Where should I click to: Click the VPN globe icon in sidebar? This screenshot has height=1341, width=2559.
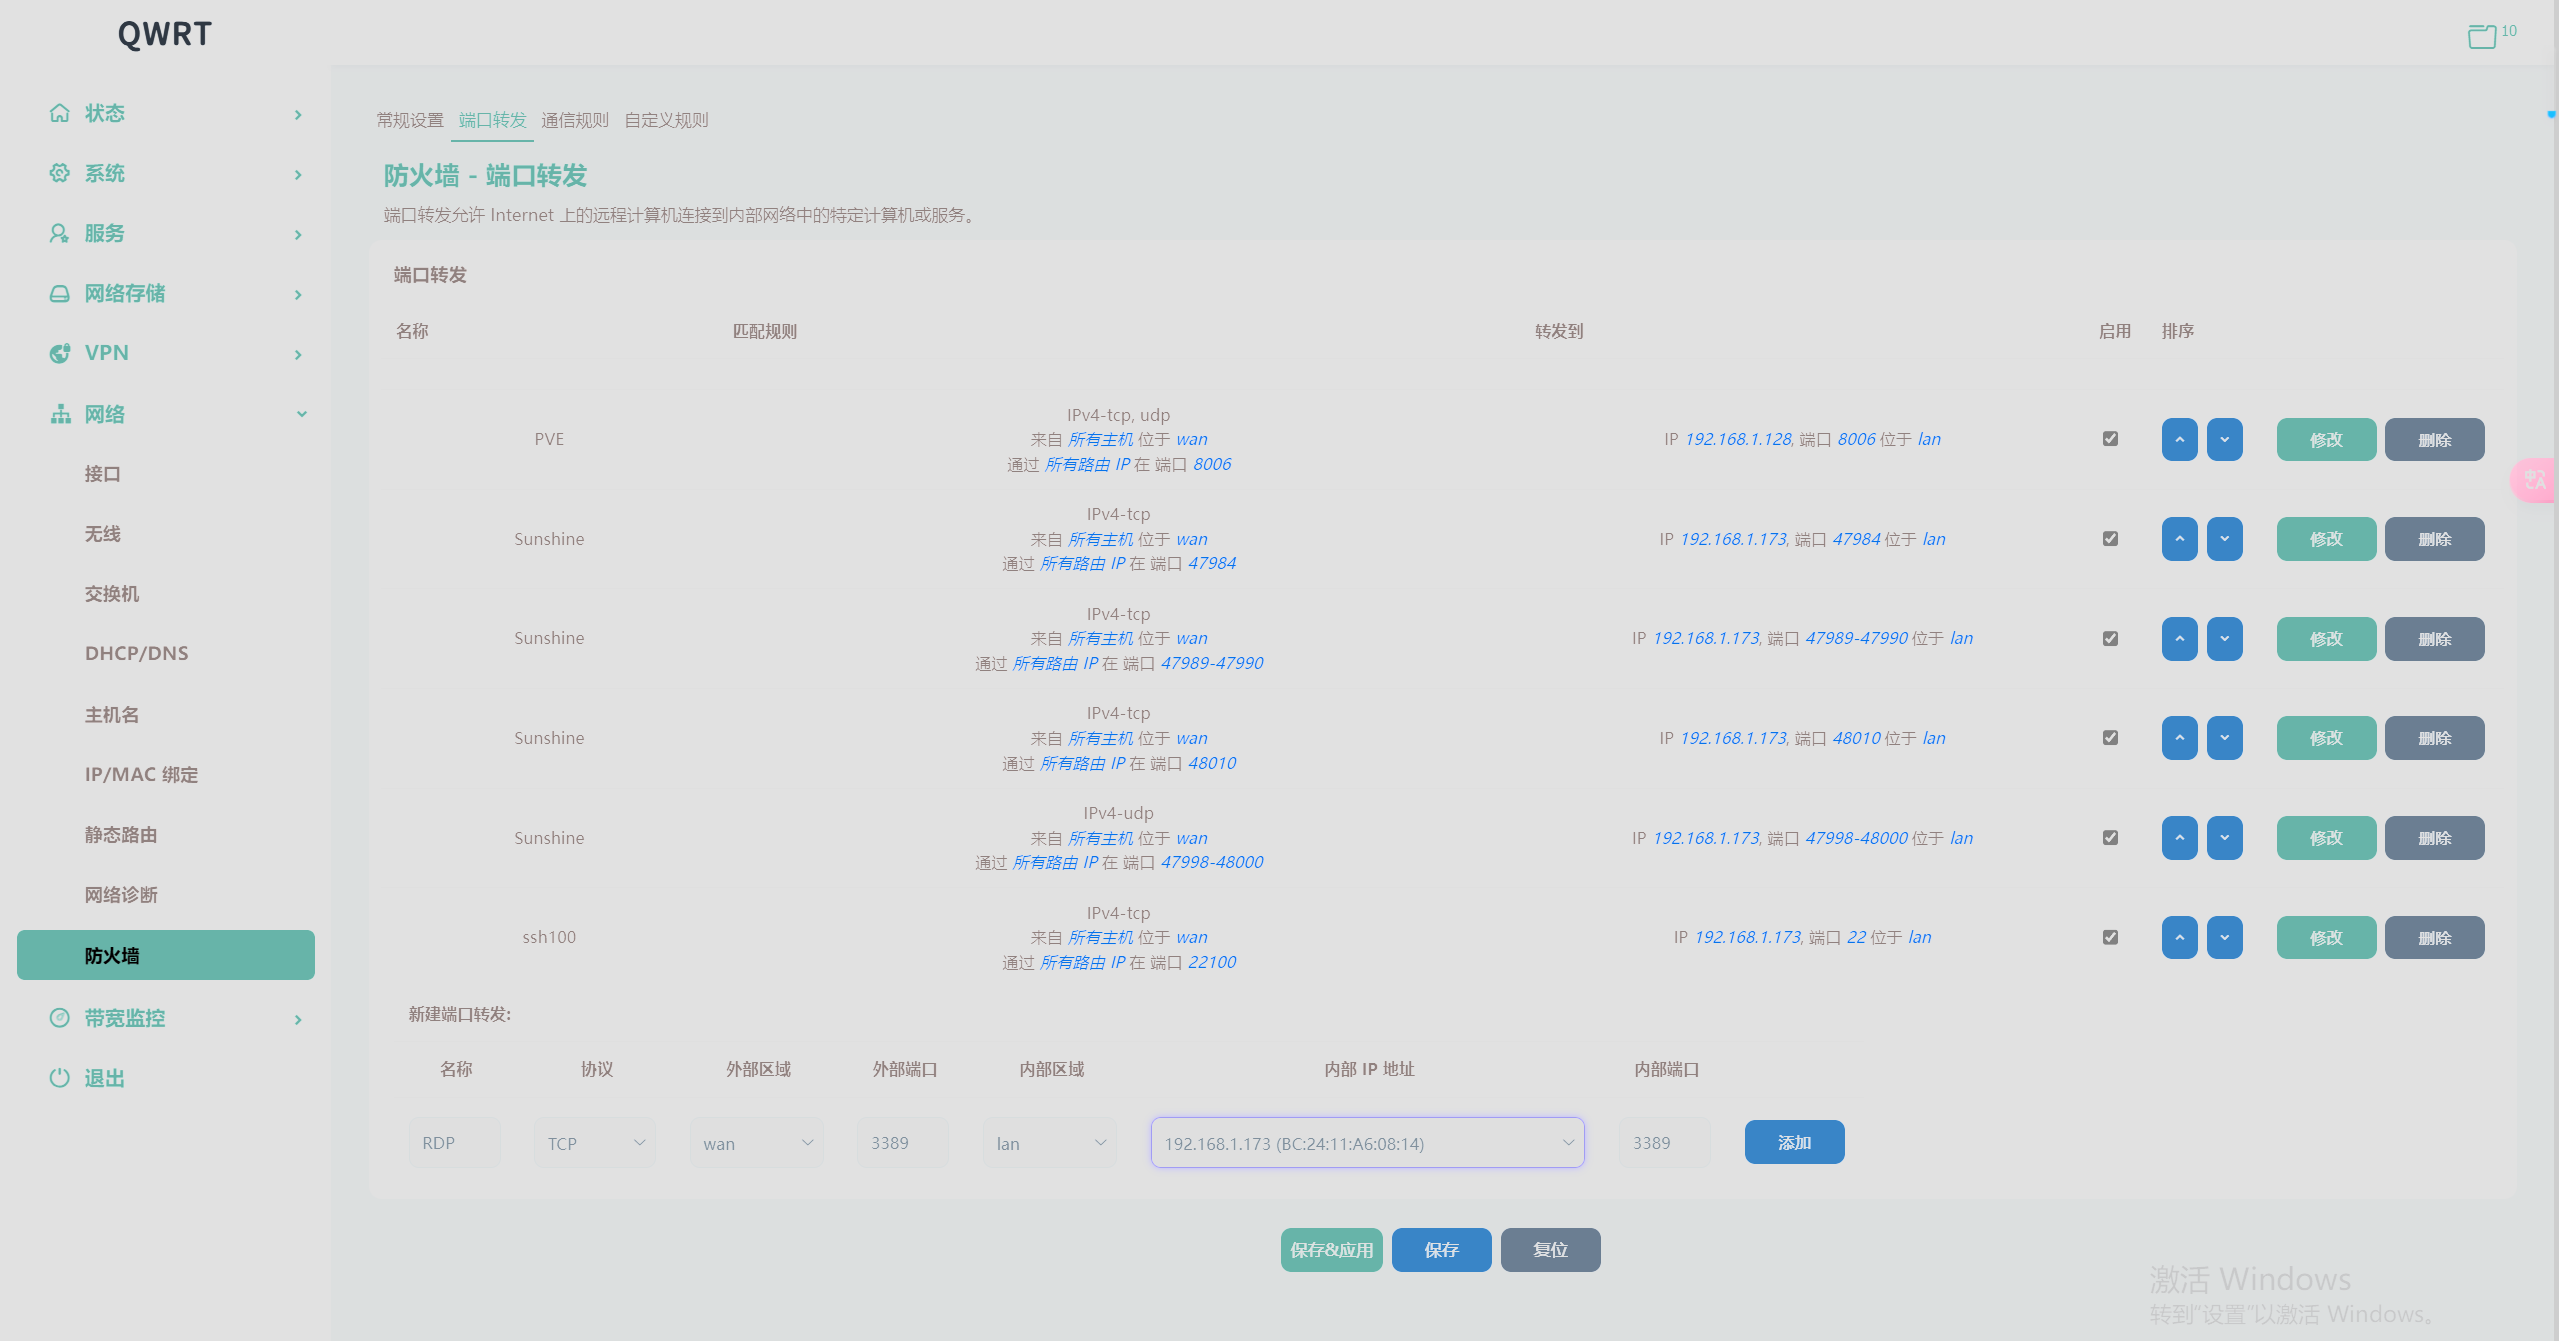coord(60,353)
